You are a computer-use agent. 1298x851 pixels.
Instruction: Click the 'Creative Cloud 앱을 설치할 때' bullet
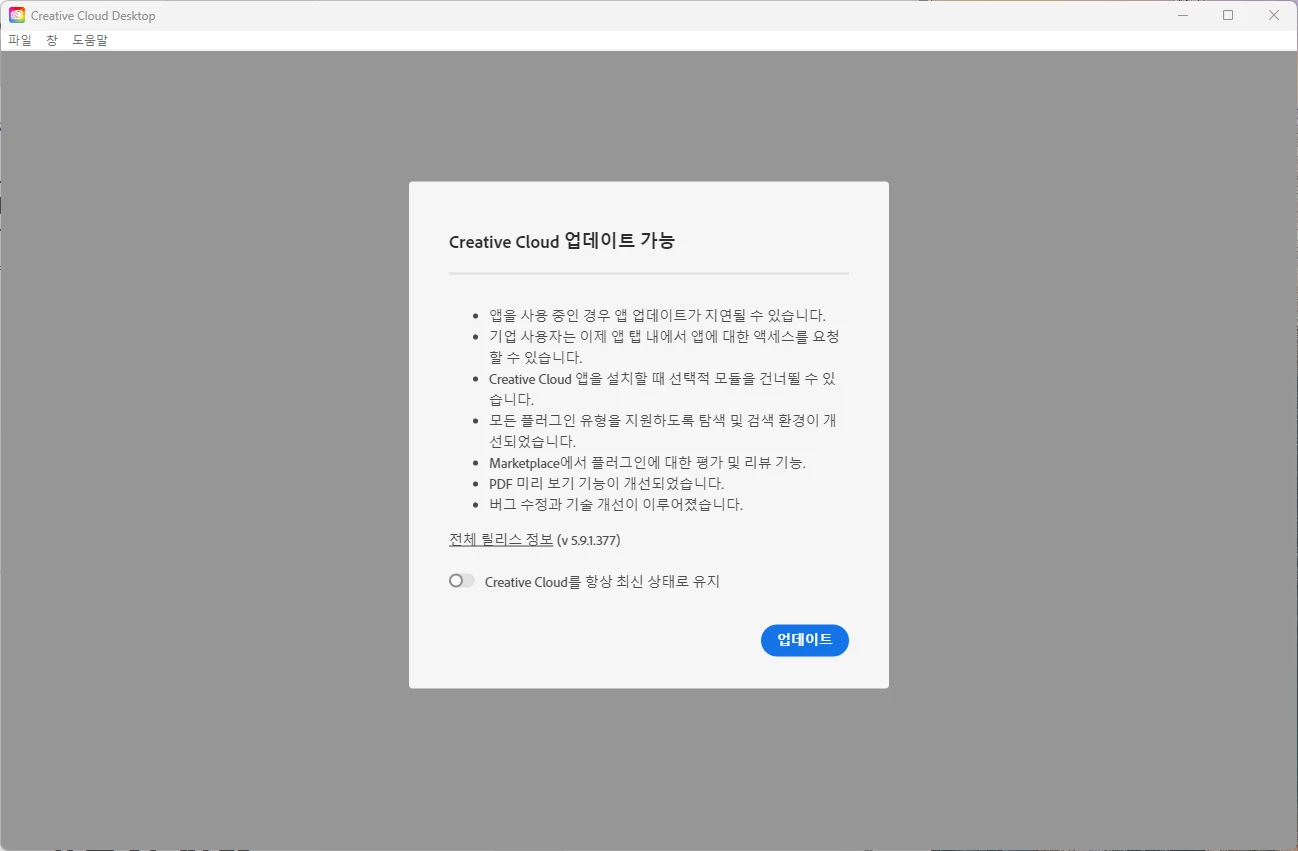click(662, 389)
